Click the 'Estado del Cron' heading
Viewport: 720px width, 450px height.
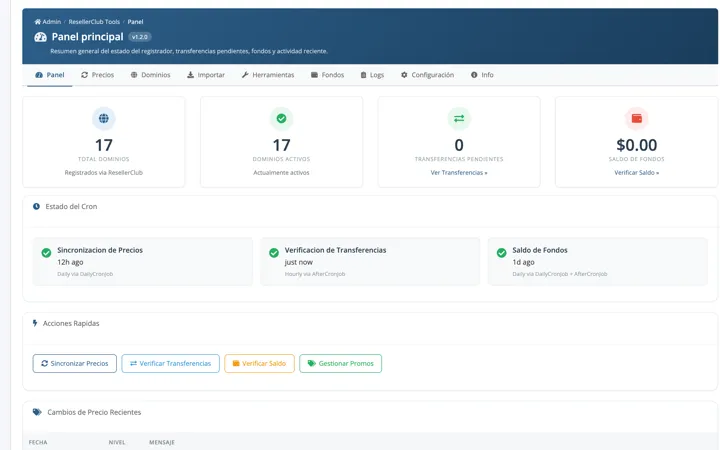point(71,207)
